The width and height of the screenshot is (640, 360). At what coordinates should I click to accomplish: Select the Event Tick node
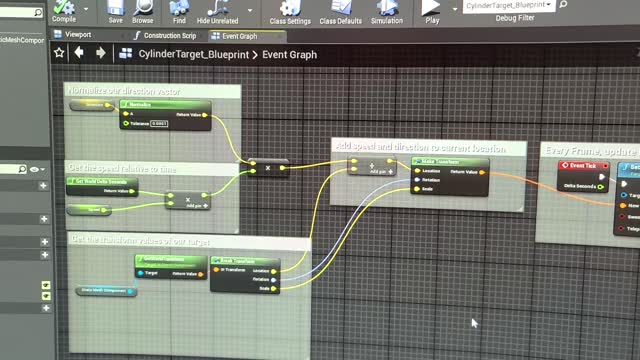[583, 176]
